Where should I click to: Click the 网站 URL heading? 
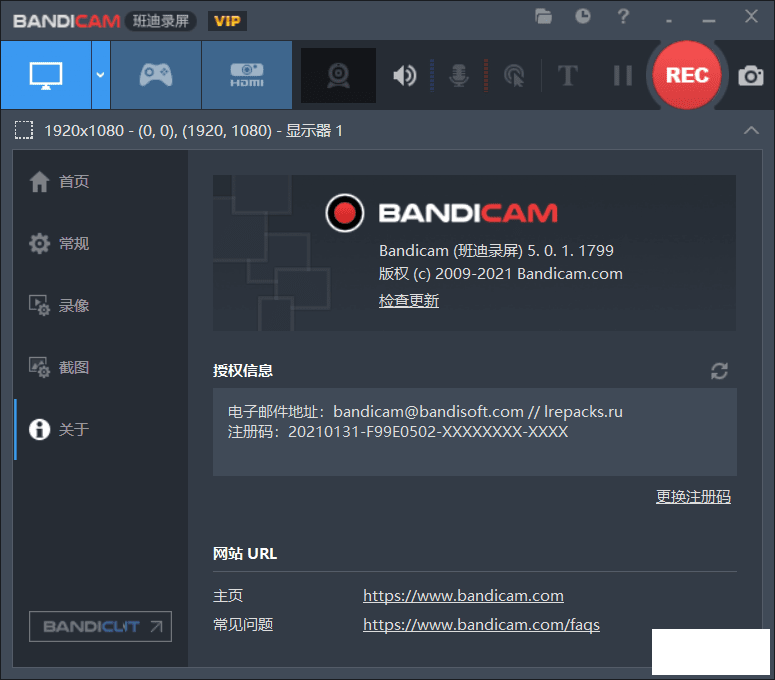[x=245, y=553]
